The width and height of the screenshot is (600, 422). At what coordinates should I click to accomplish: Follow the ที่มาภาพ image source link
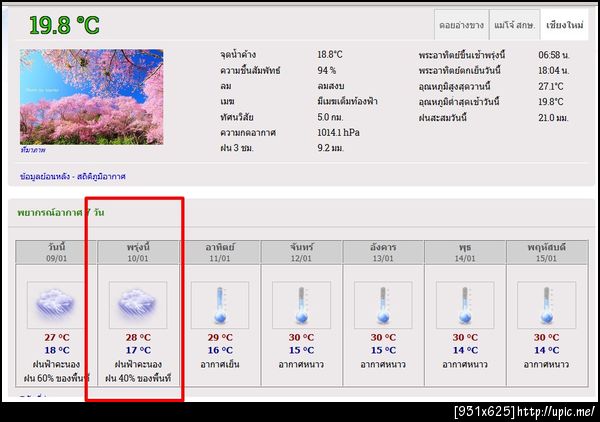[33, 150]
